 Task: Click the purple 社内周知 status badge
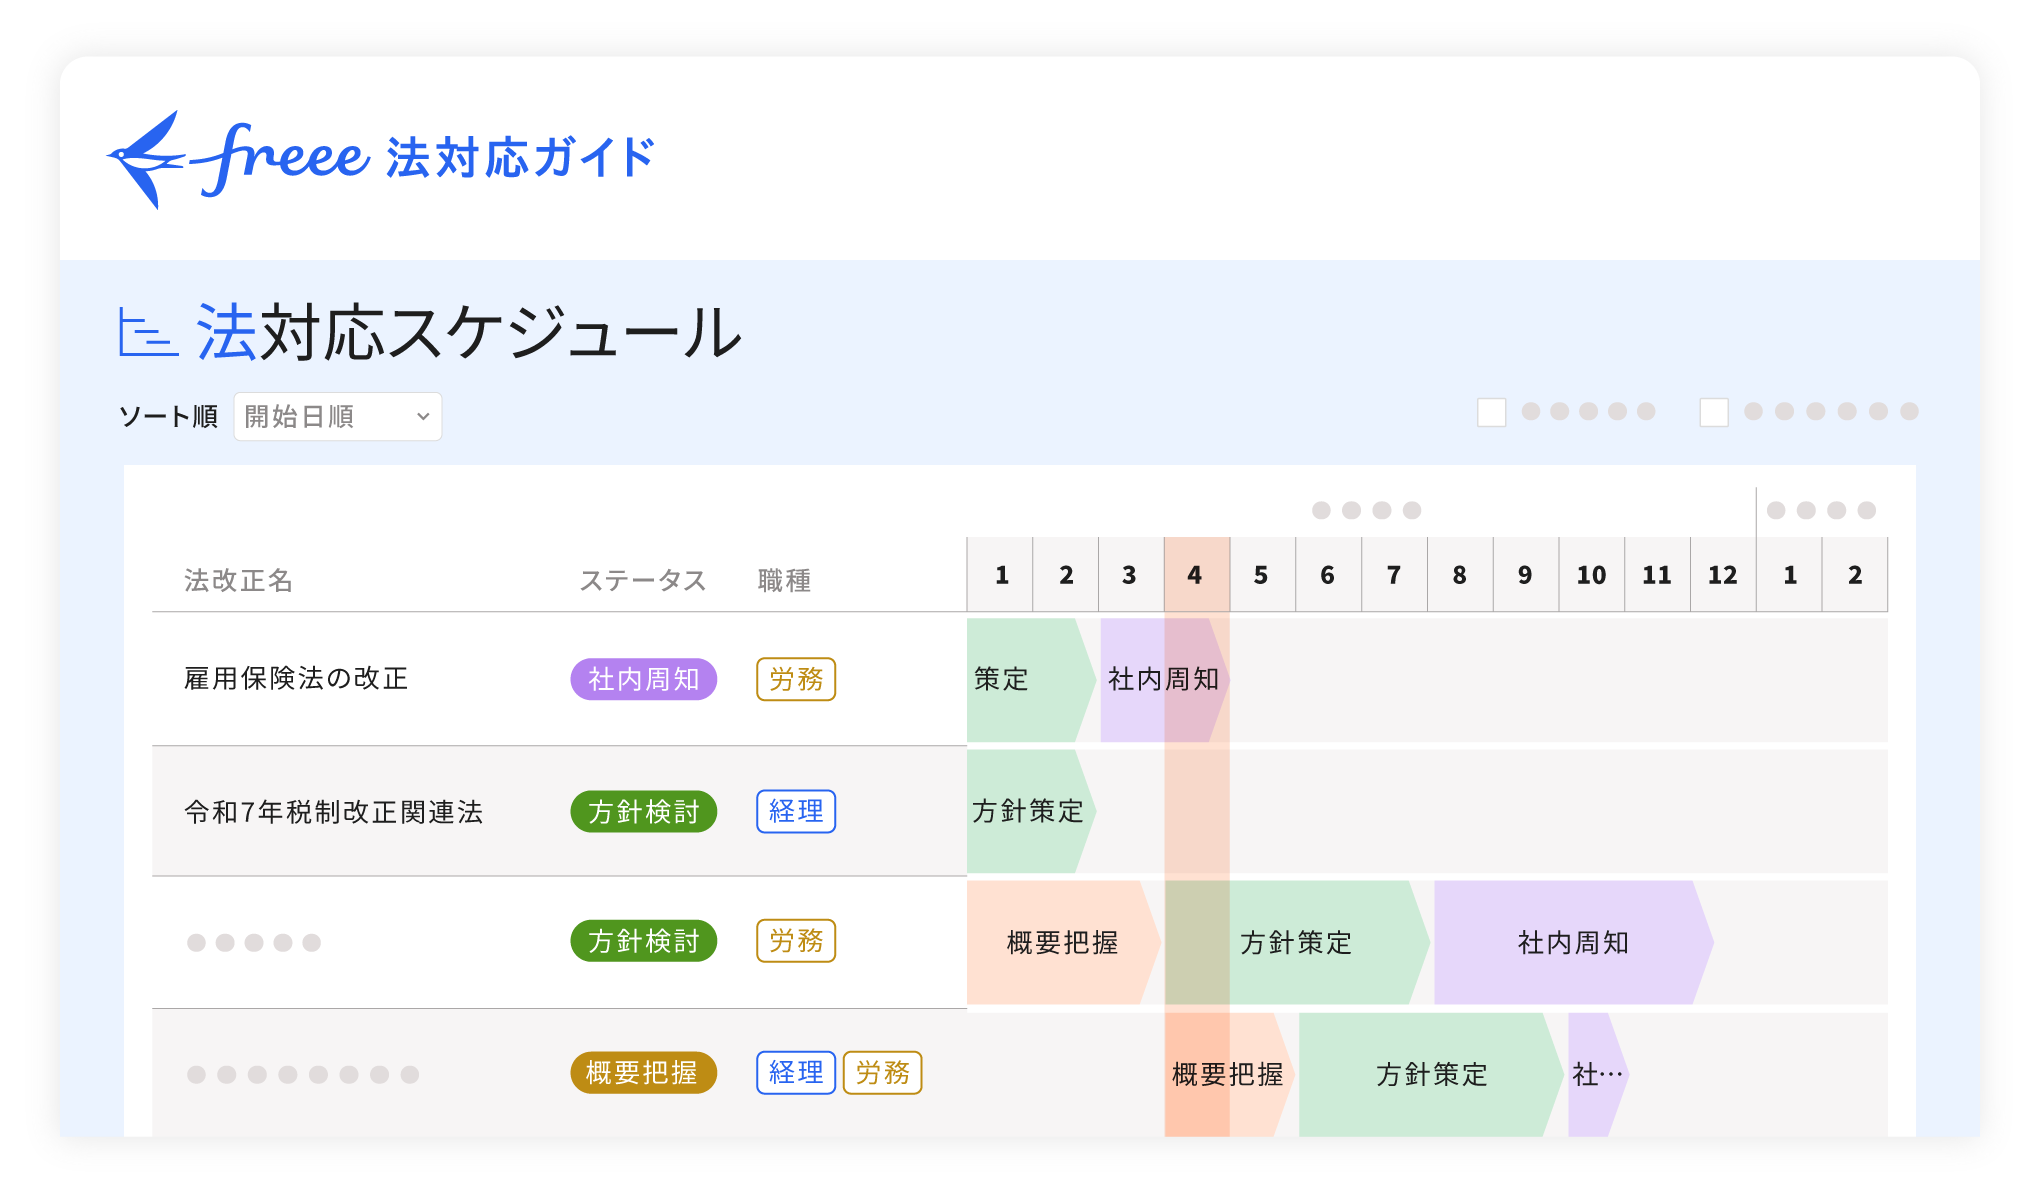click(643, 680)
